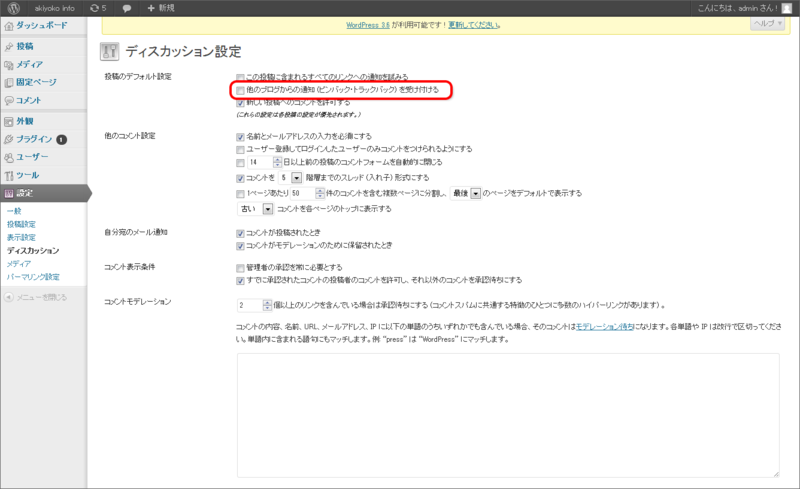Toggle split comments into pages checkbox
The height and width of the screenshot is (489, 800).
(240, 194)
